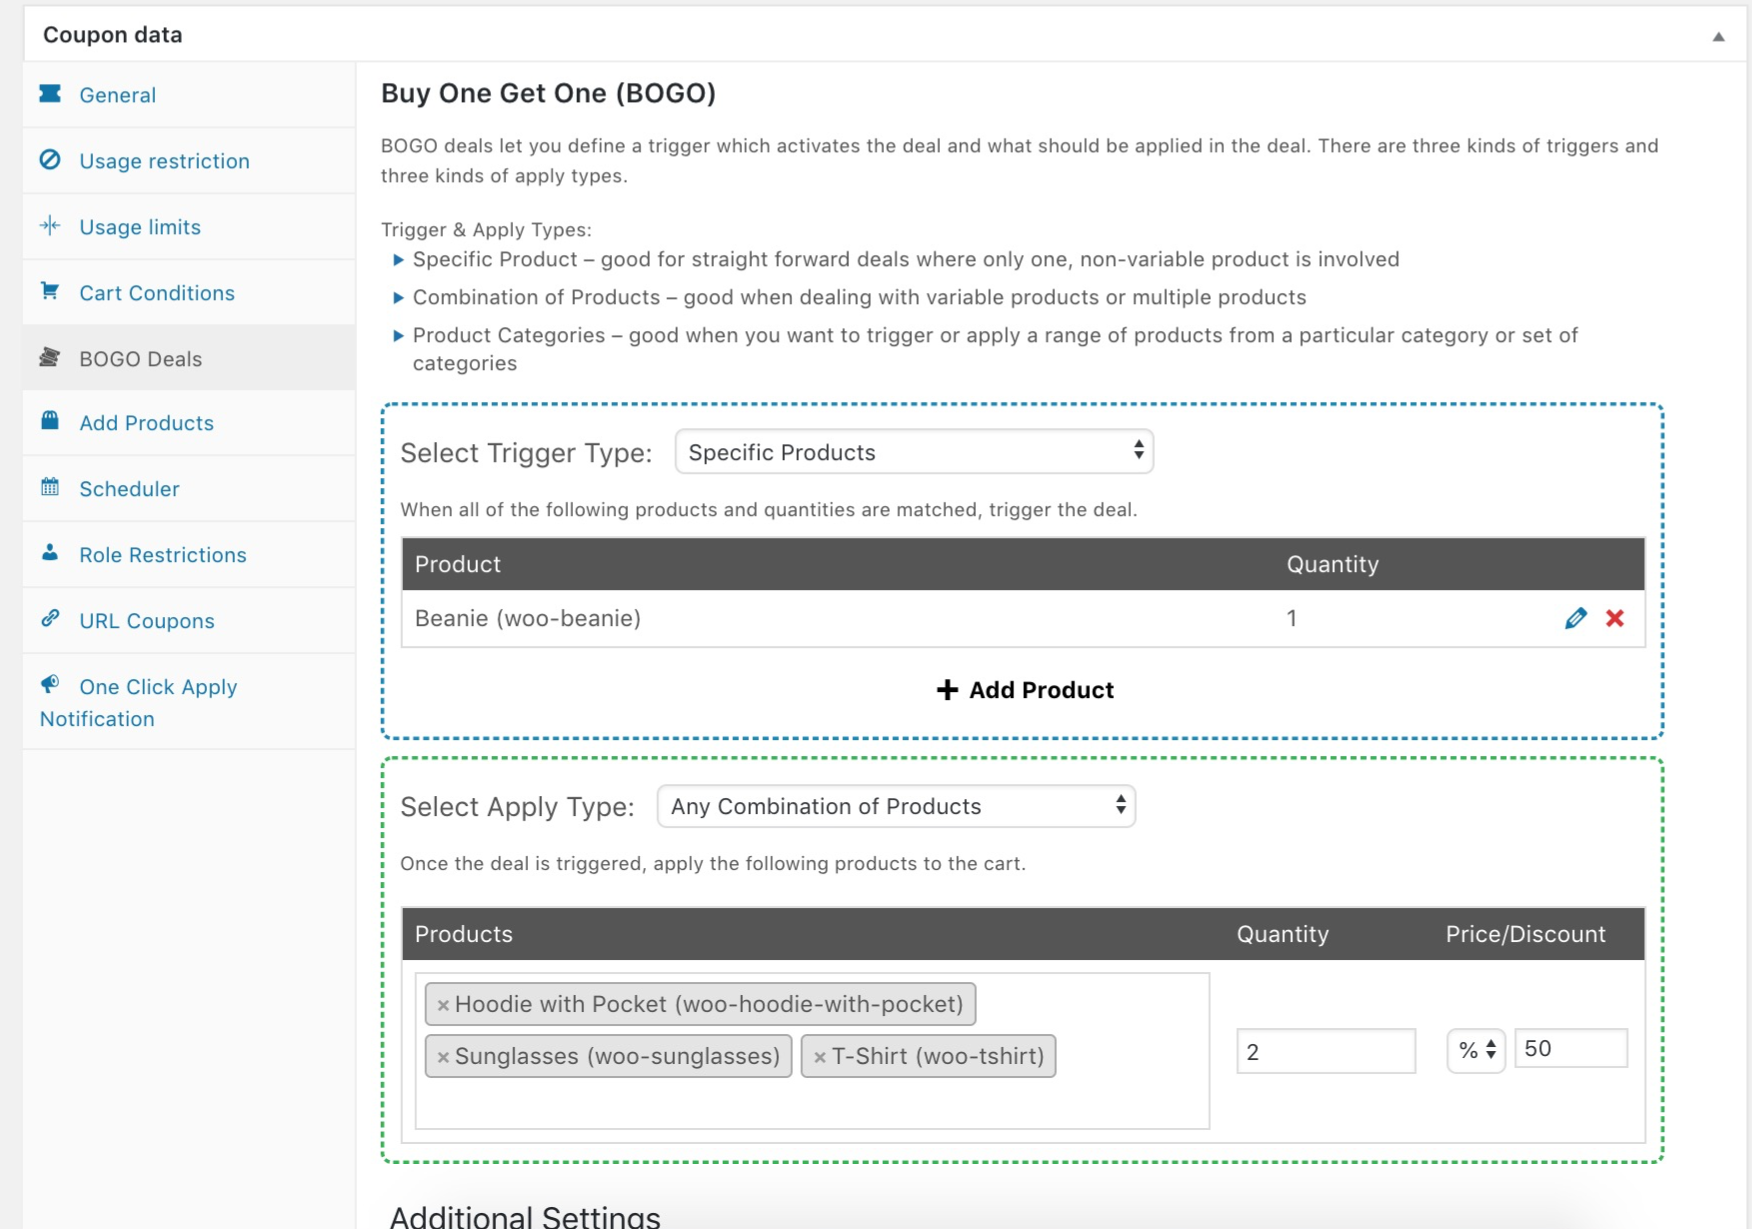The height and width of the screenshot is (1229, 1752).
Task: Click the BOGO Deals icon
Action: click(50, 357)
